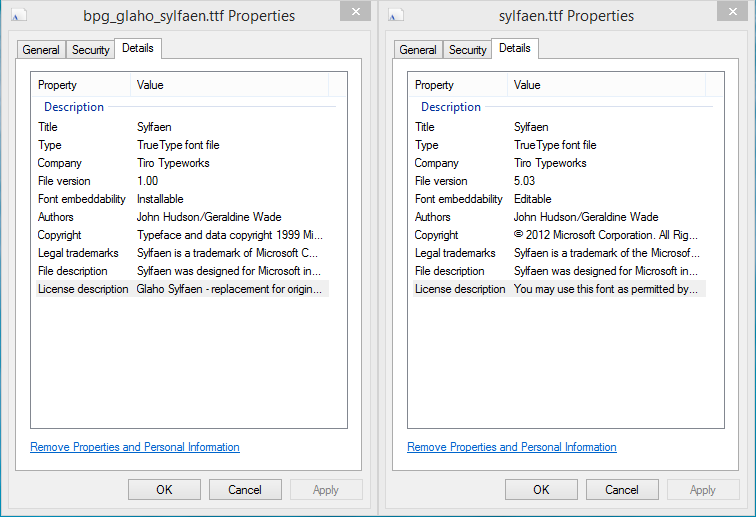This screenshot has width=756, height=517.
Task: Click the font file icon in bpg_glaho_sylfaen.ttf title bar
Action: pos(19,16)
